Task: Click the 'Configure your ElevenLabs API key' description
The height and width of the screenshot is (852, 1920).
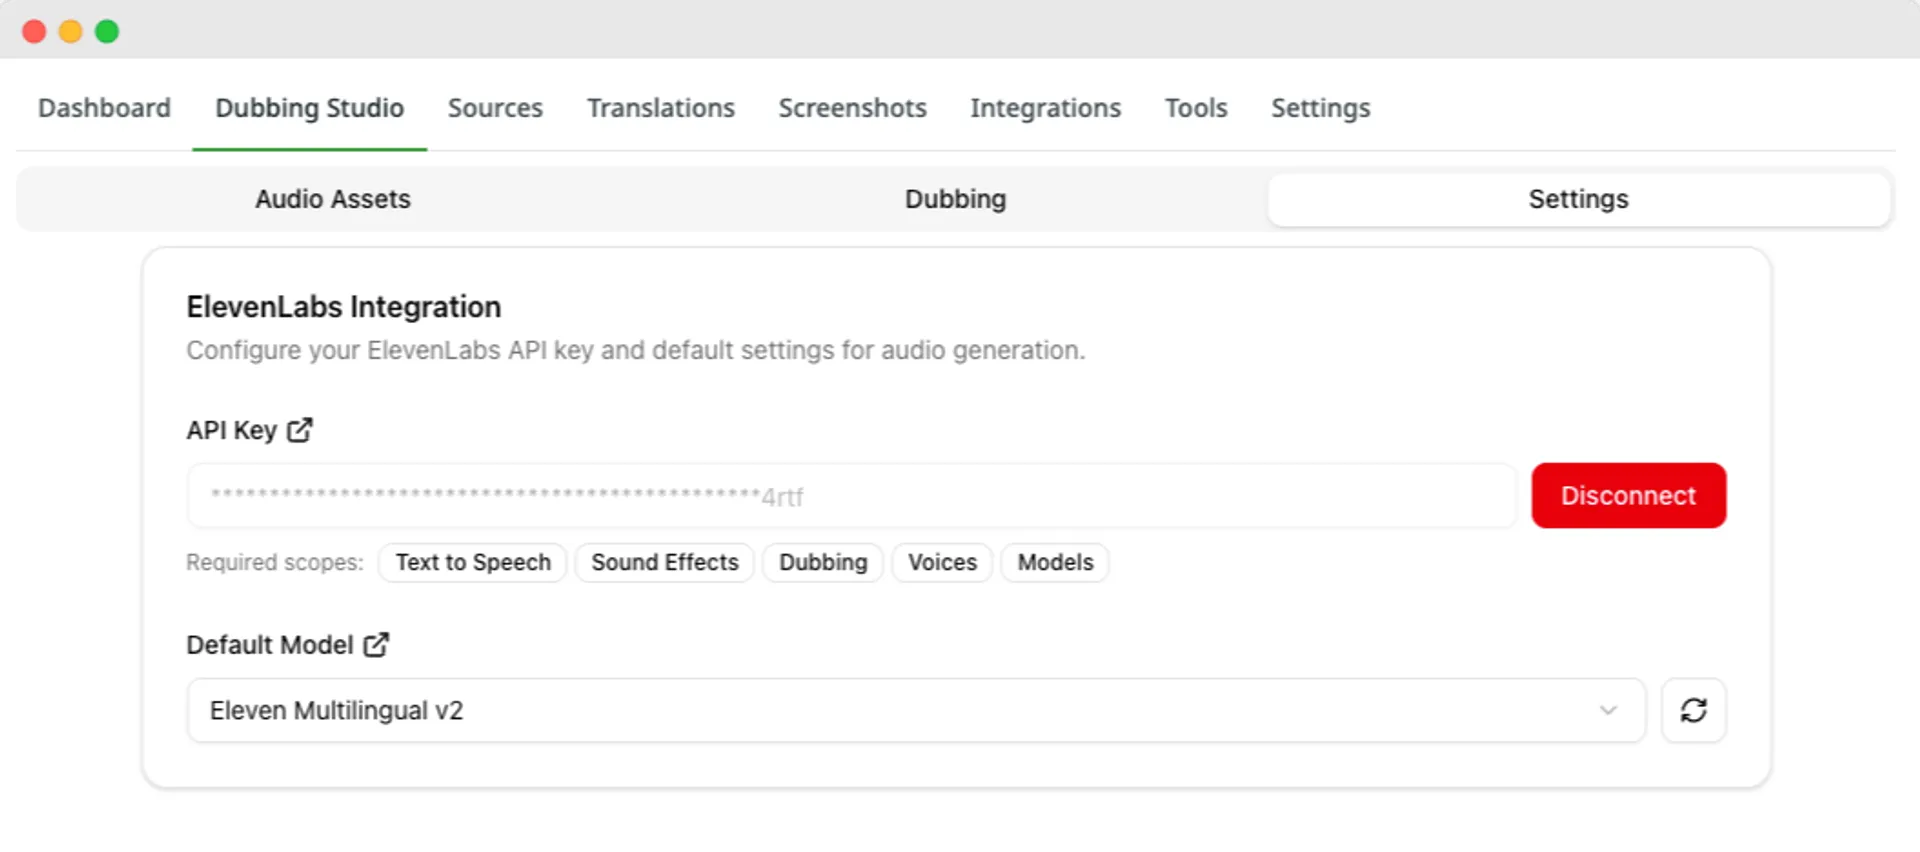Action: [636, 351]
